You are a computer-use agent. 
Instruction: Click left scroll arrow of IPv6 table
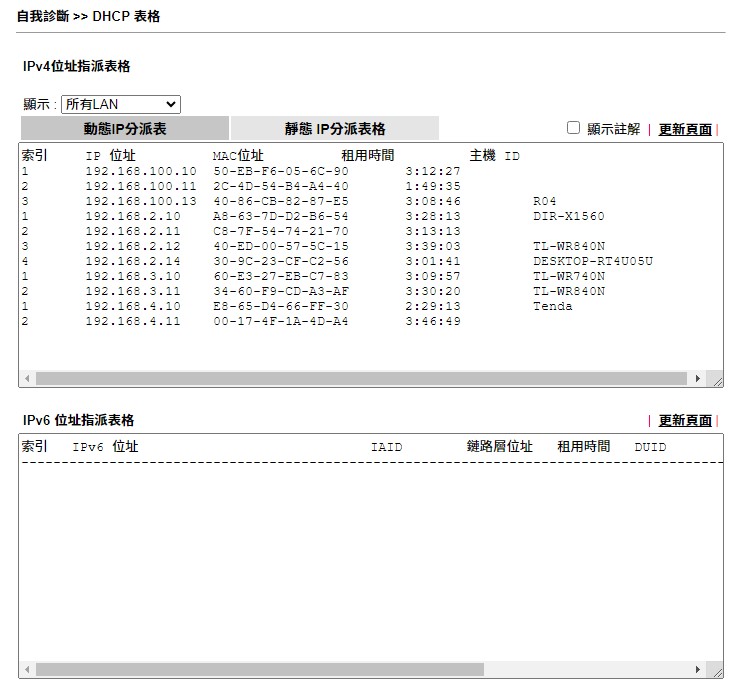[x=26, y=669]
